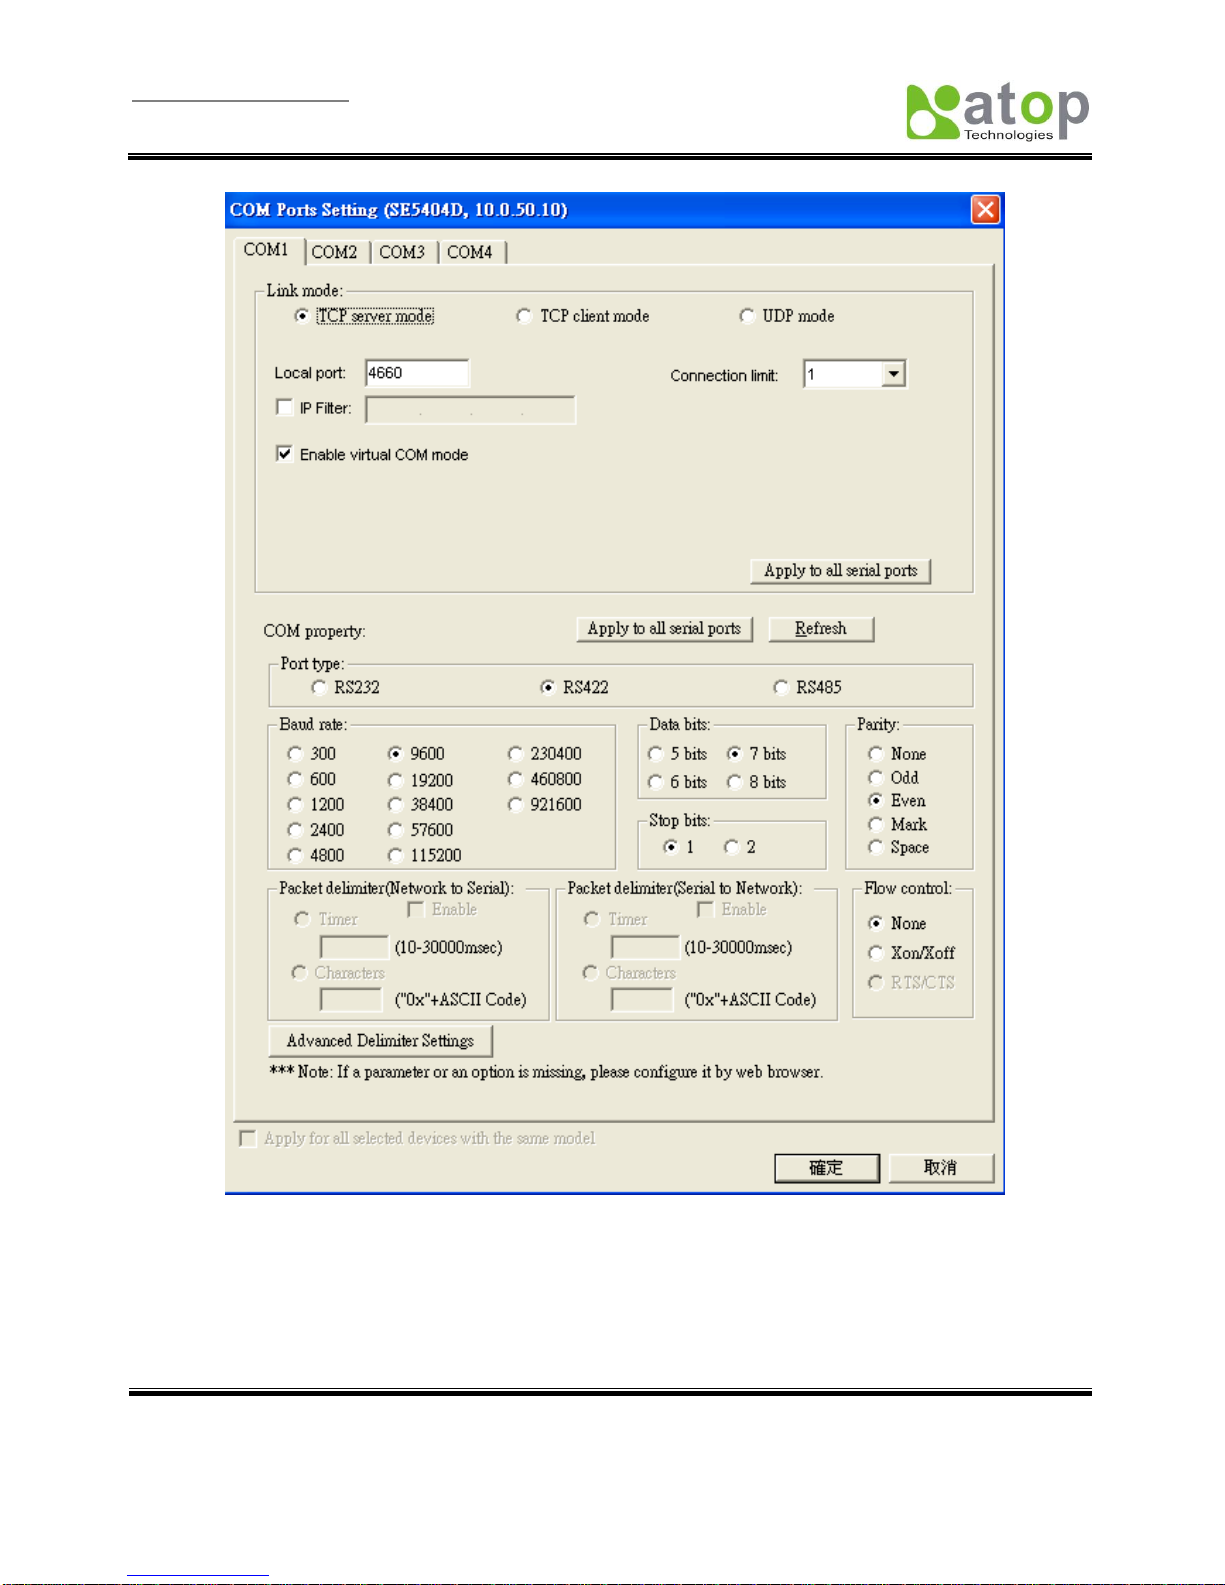Screen dimensions: 1225x1585
Task: Select 2 stop bits
Action: point(731,847)
